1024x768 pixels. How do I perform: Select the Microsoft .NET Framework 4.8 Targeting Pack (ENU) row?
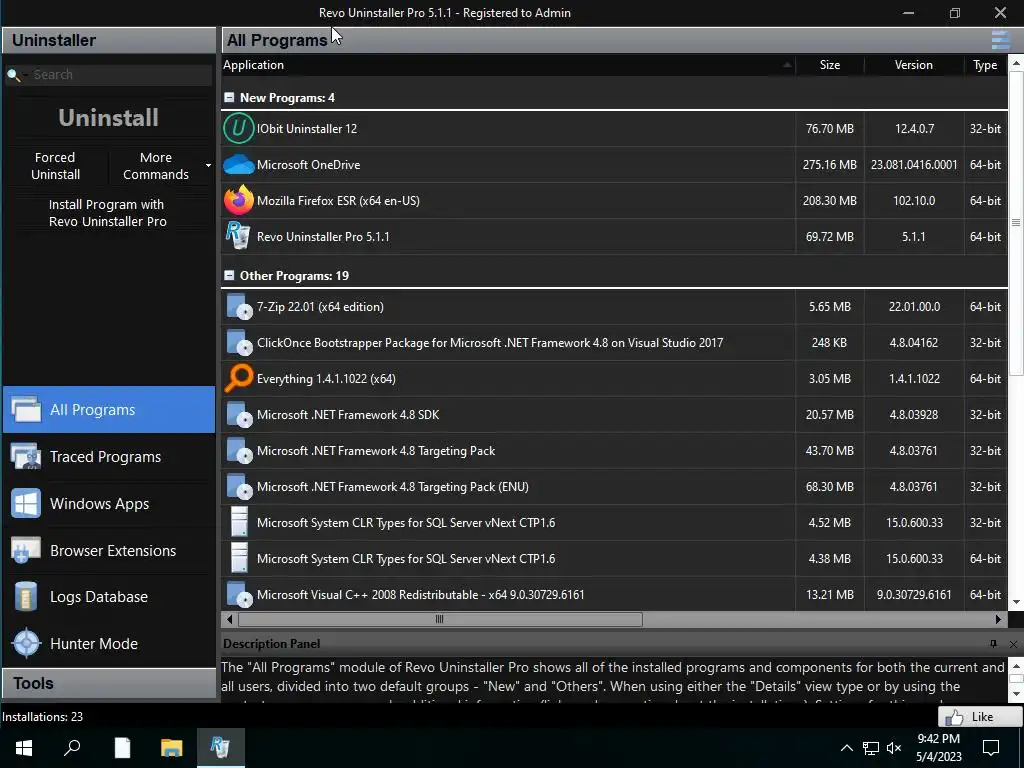pyautogui.click(x=614, y=487)
